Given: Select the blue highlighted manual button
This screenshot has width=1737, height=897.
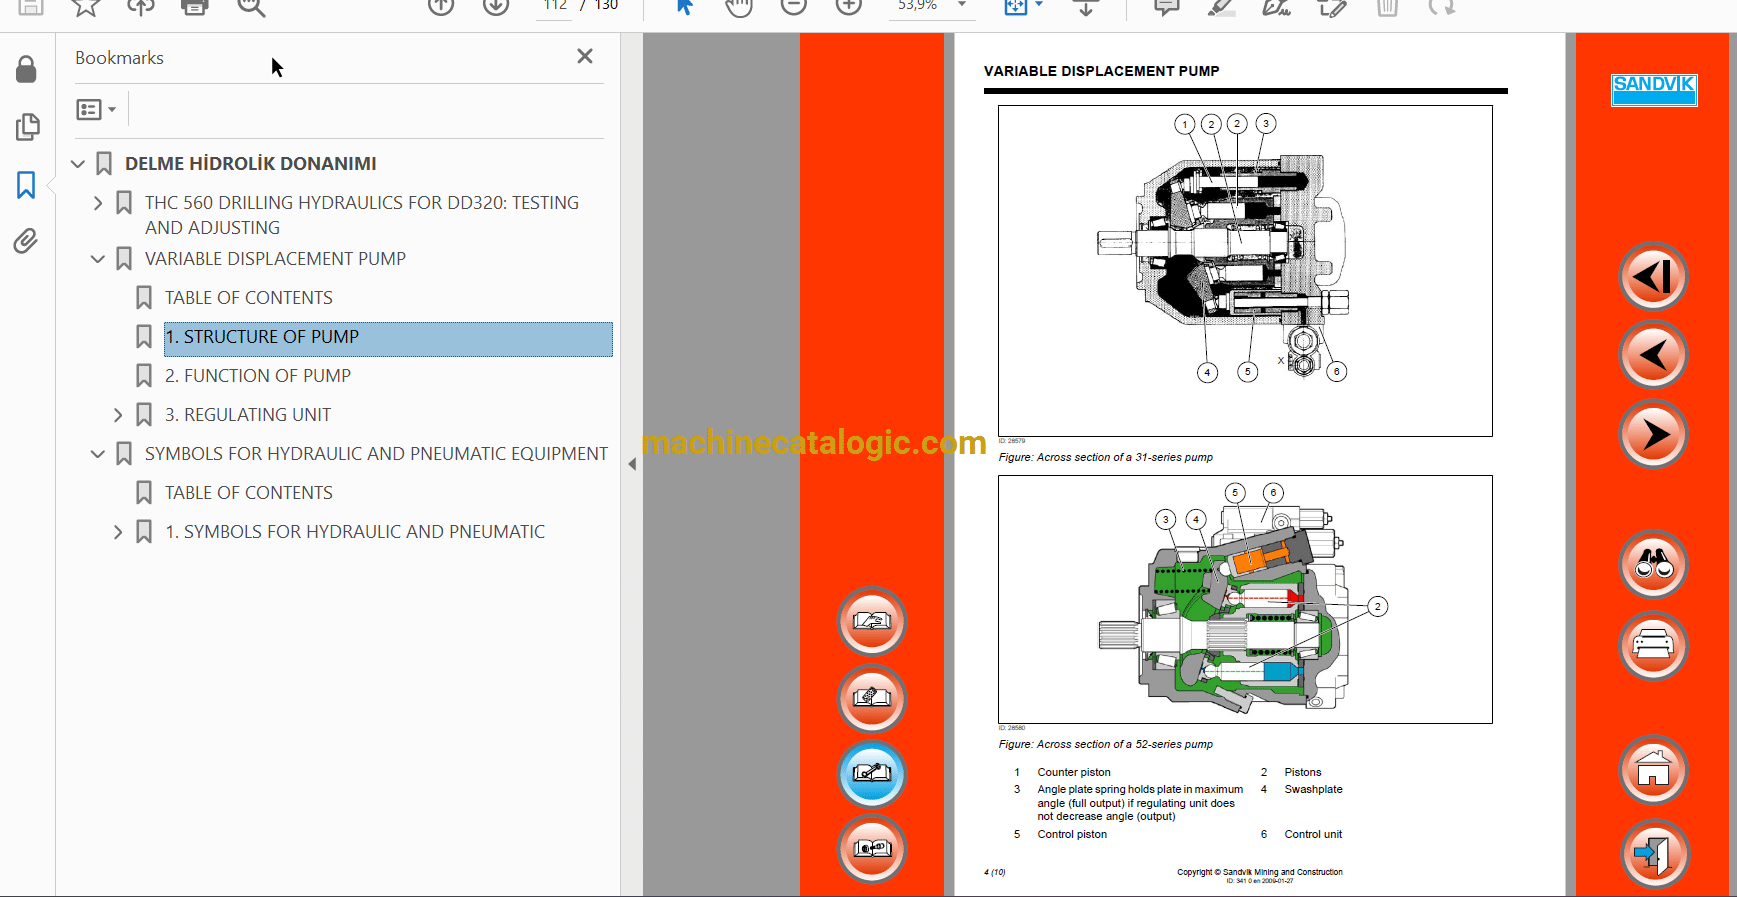Looking at the screenshot, I should (x=871, y=774).
